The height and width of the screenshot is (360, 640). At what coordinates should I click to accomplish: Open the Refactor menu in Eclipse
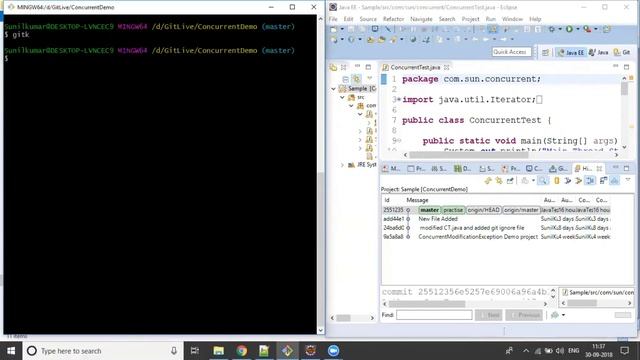coord(393,19)
